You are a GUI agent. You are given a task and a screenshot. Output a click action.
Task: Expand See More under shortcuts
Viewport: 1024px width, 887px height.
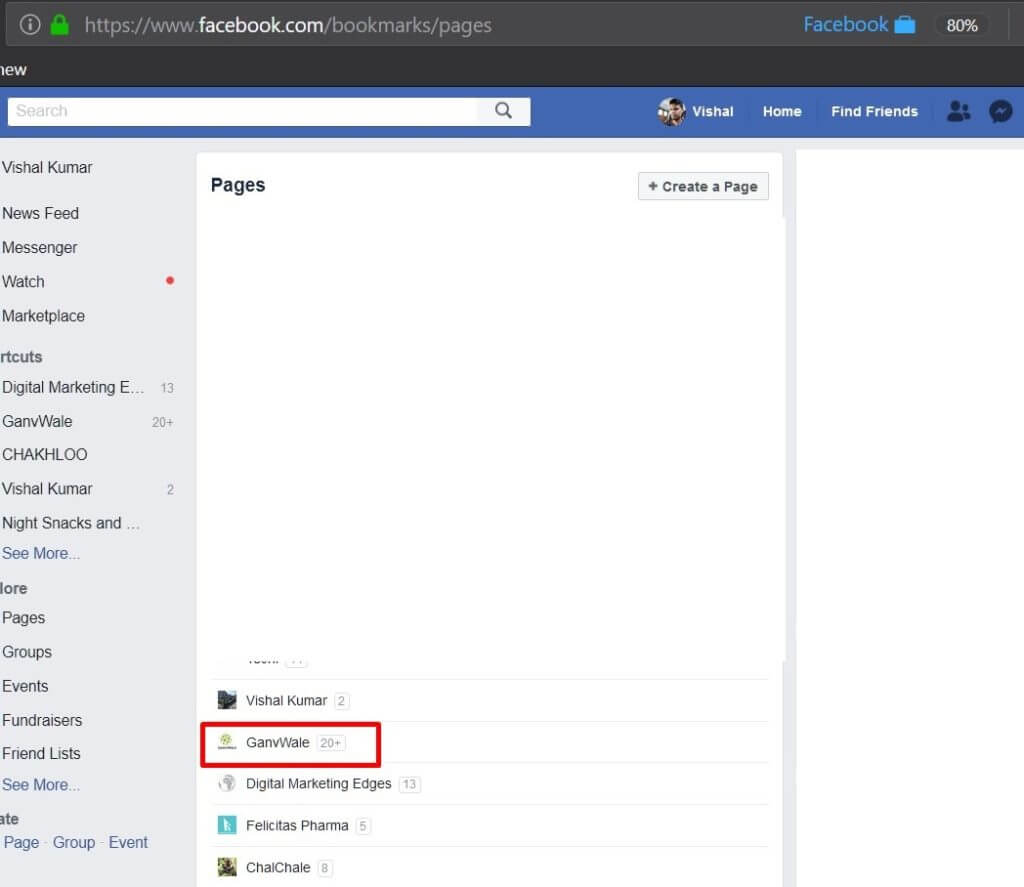[40, 553]
